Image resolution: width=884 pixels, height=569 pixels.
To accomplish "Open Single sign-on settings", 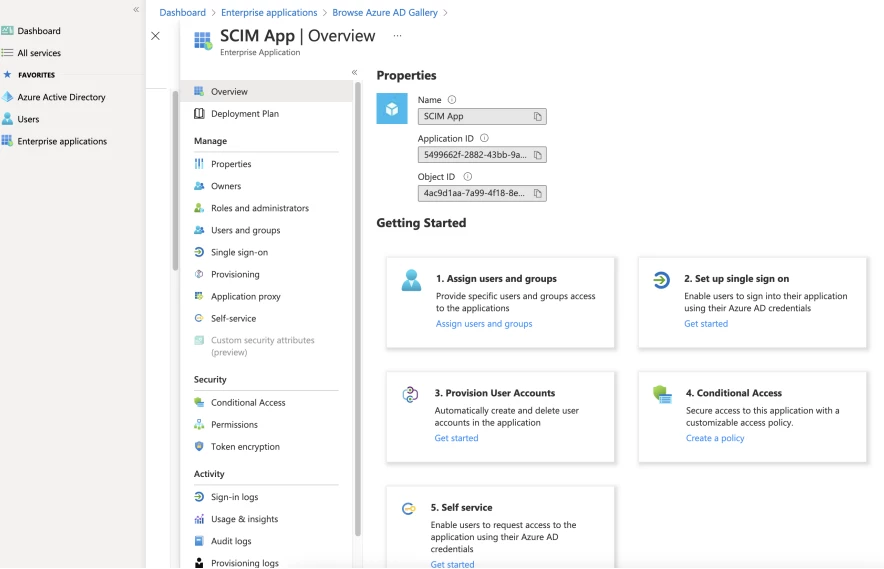I will (239, 252).
